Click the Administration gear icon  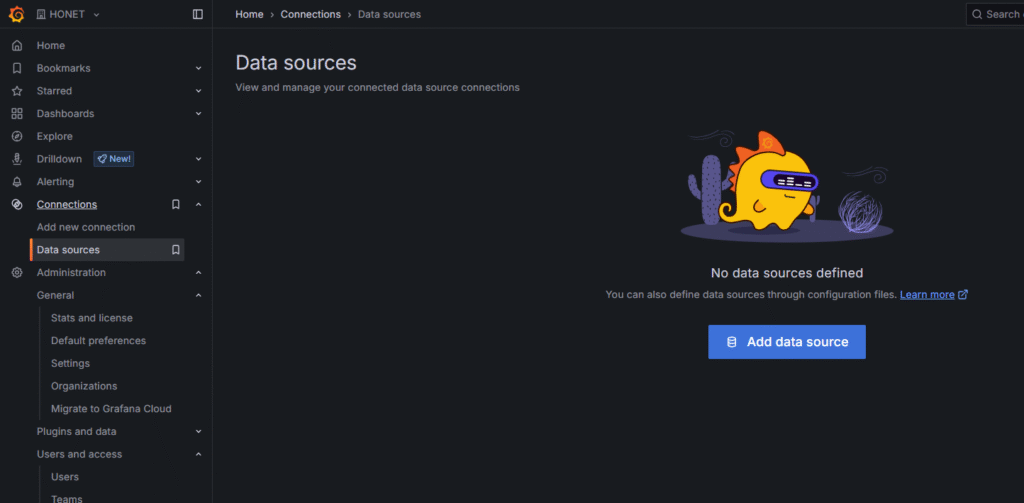(x=17, y=273)
